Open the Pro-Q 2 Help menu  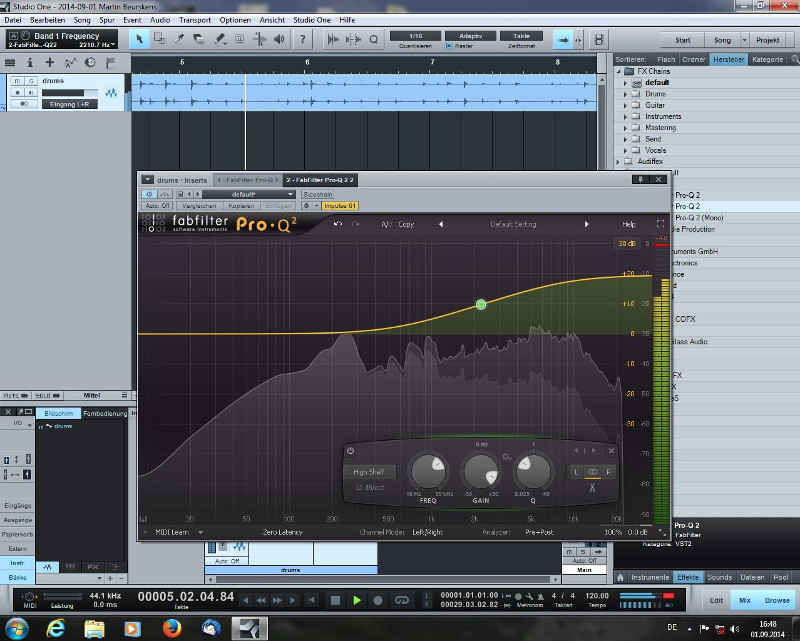point(629,224)
